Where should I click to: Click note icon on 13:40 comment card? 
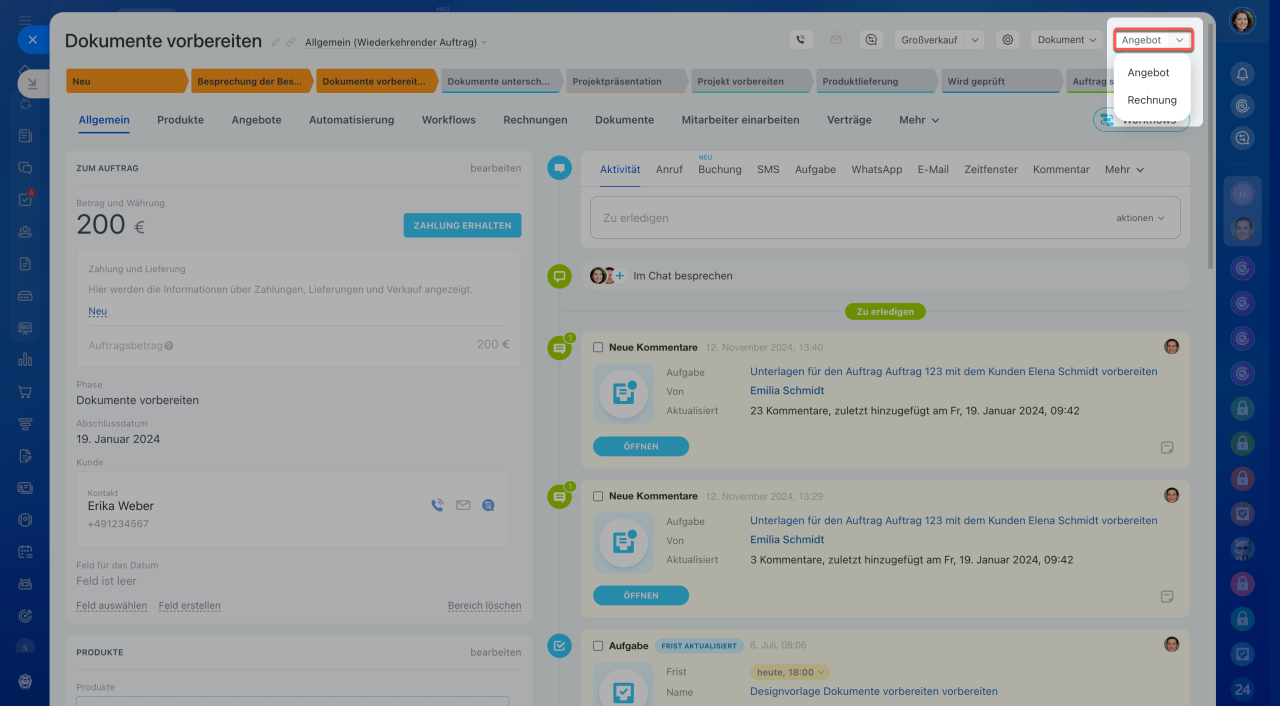(x=1167, y=447)
